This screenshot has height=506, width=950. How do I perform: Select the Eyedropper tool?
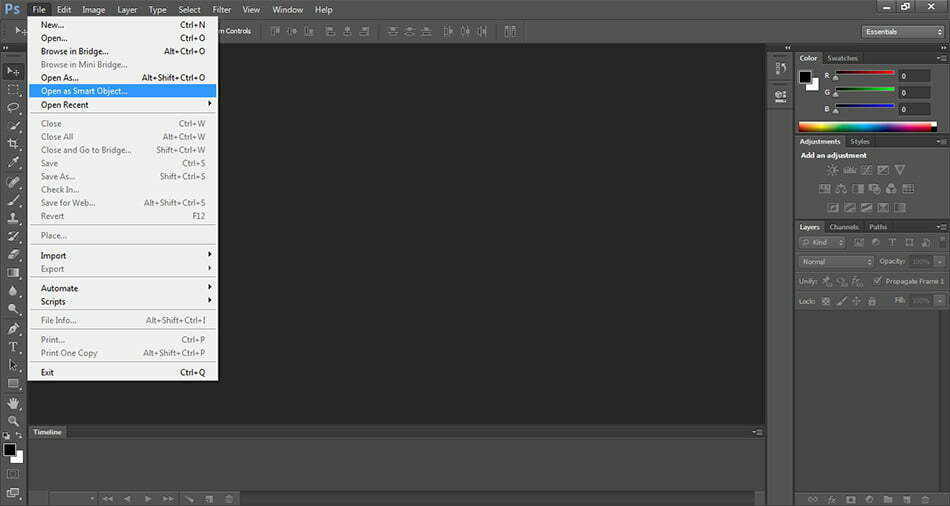13,162
